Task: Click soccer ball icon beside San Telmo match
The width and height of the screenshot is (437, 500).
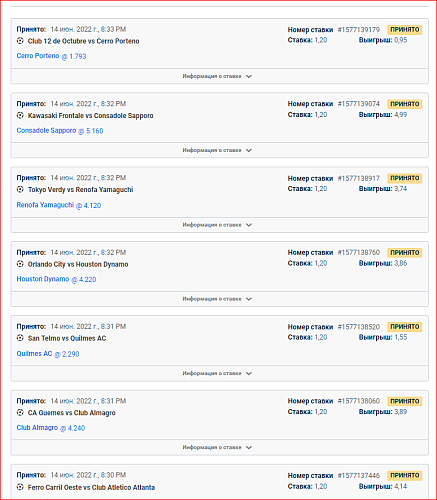Action: coord(20,338)
